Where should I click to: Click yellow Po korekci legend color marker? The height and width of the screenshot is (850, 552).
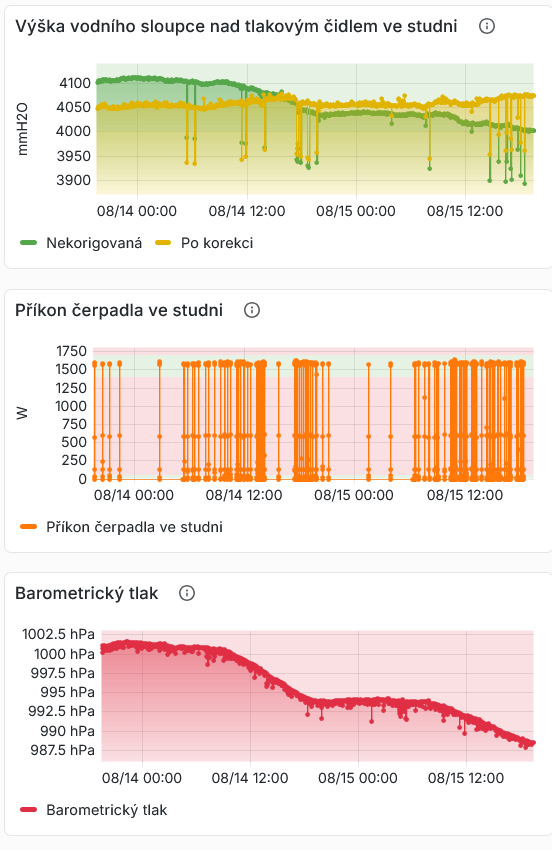(x=163, y=243)
